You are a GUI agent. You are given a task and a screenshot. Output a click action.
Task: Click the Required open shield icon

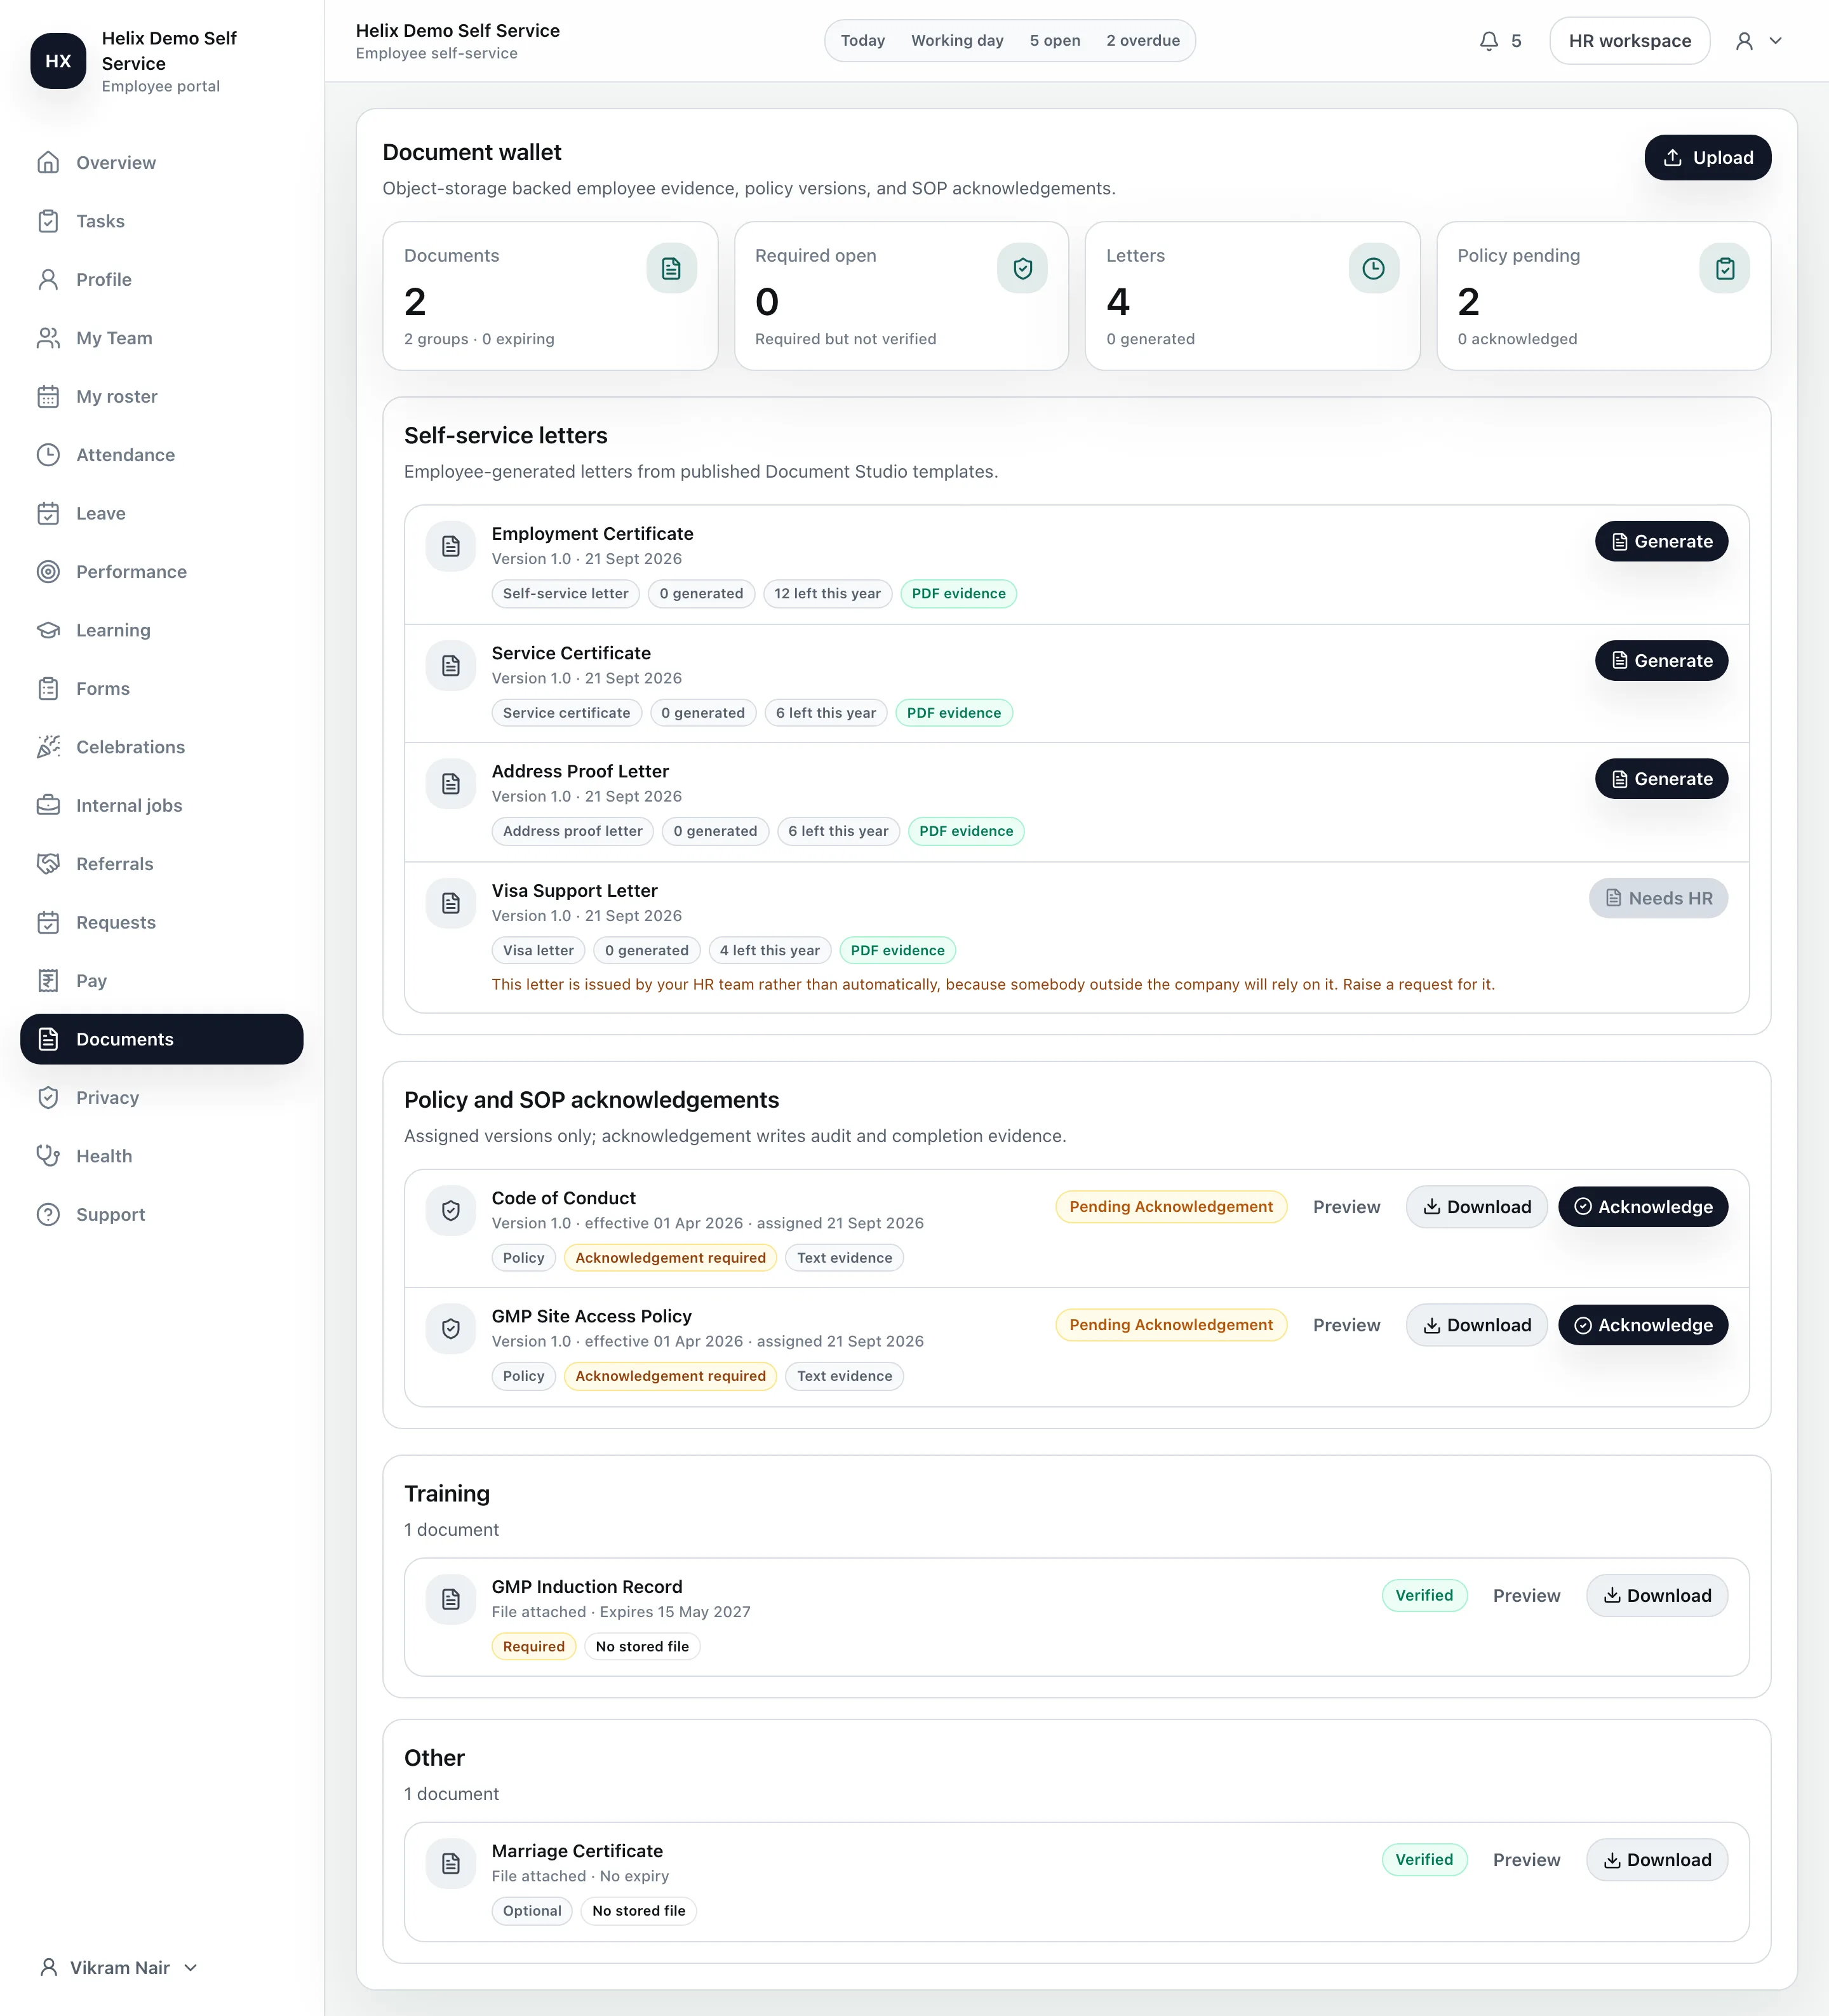coord(1022,268)
